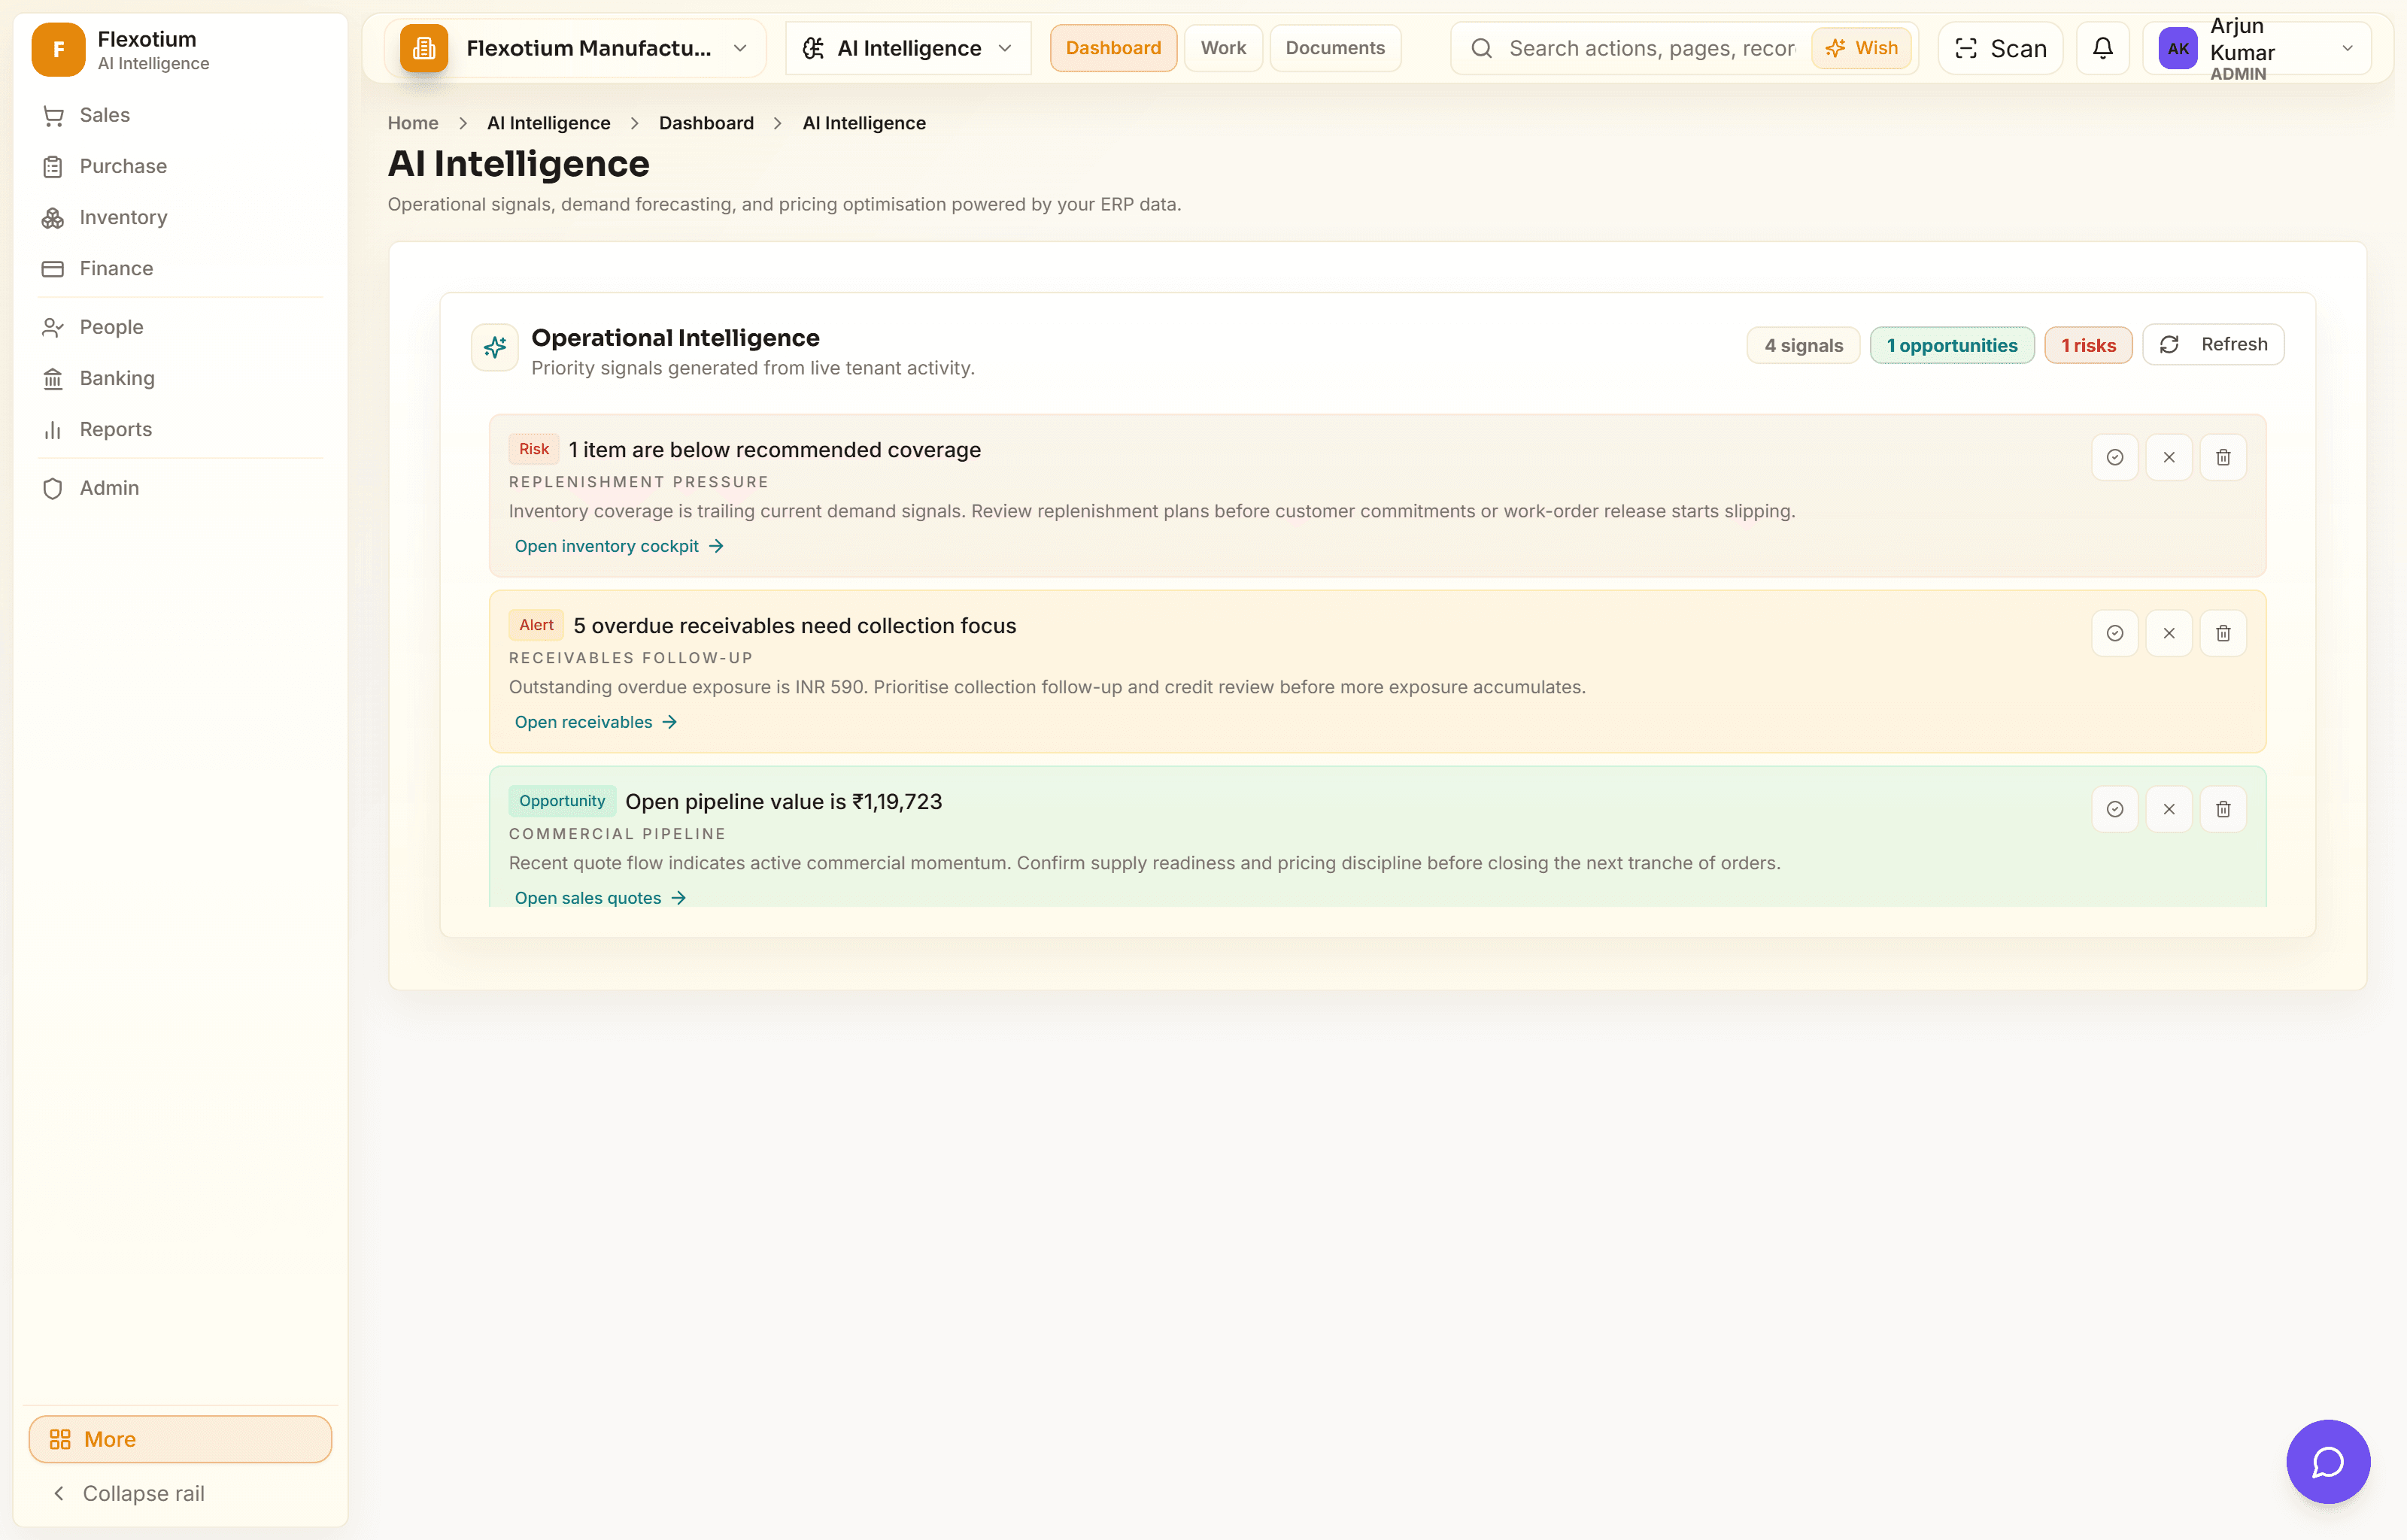The image size is (2407, 1540).
Task: Switch to the Work tab
Action: coord(1223,48)
